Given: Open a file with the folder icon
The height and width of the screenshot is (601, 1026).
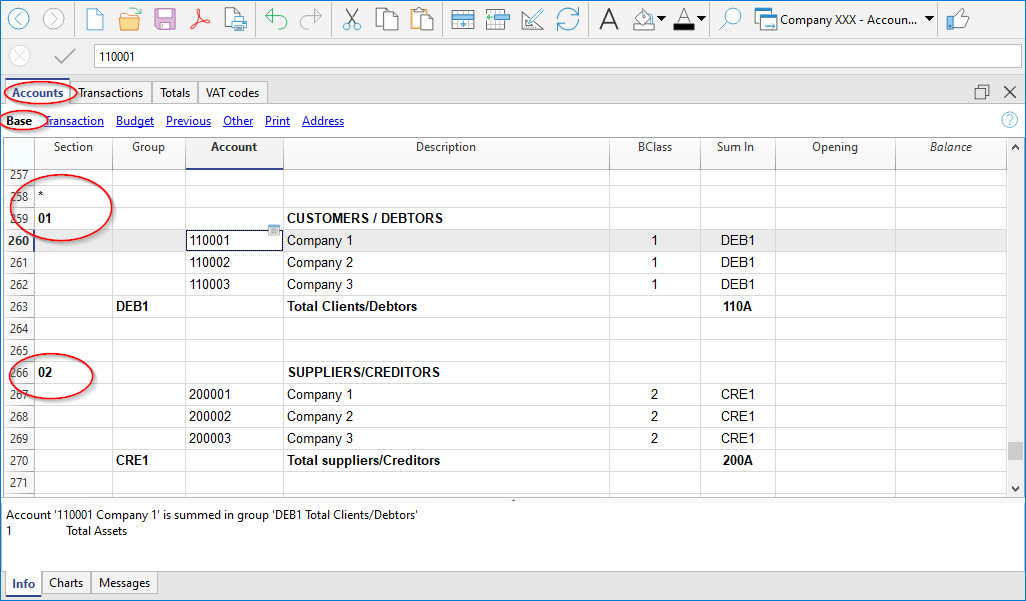Looking at the screenshot, I should pyautogui.click(x=130, y=19).
